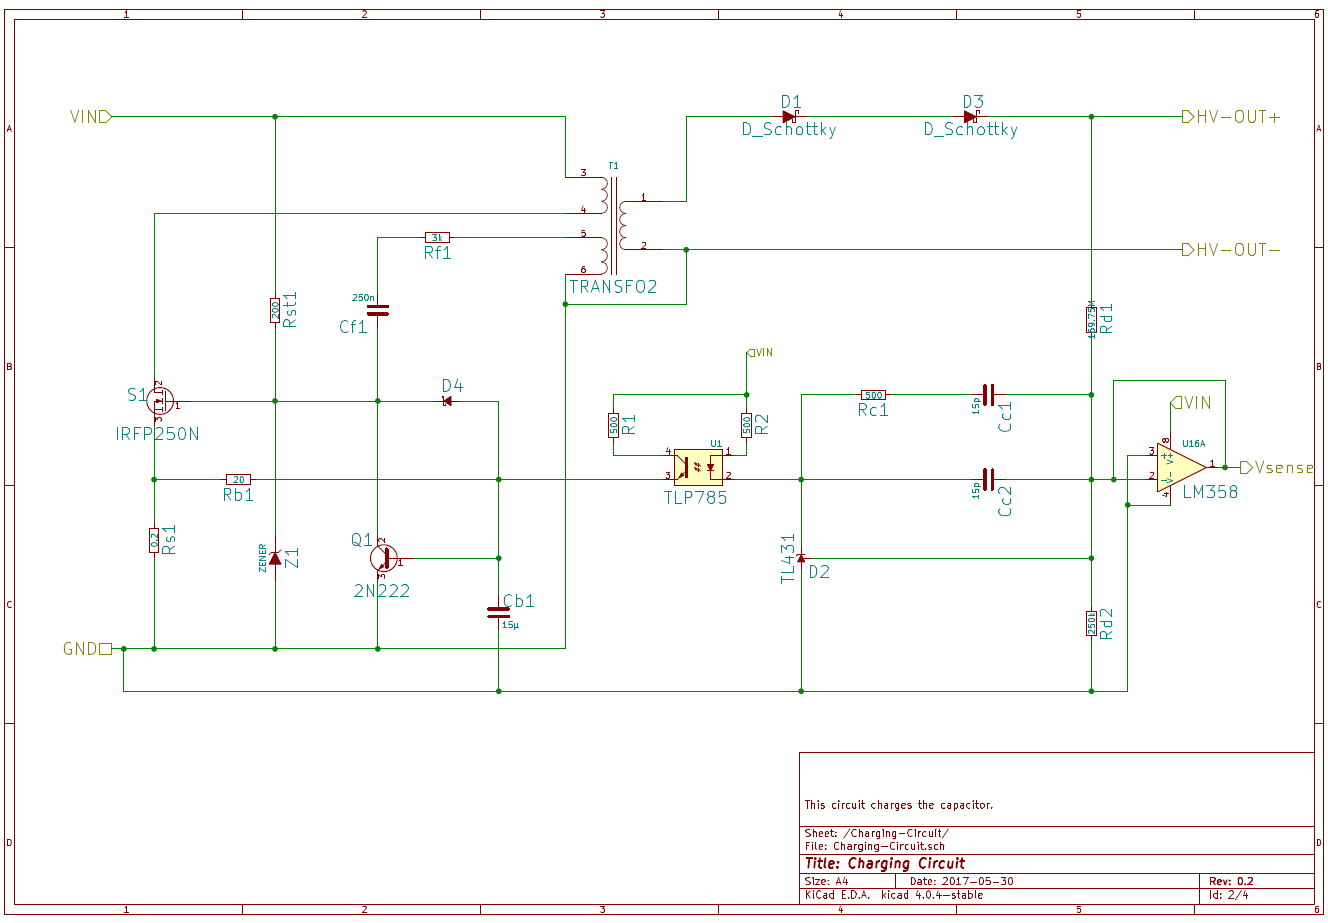This screenshot has width=1328, height=923.
Task: Click the T1 transformer symbol
Action: pos(612,226)
